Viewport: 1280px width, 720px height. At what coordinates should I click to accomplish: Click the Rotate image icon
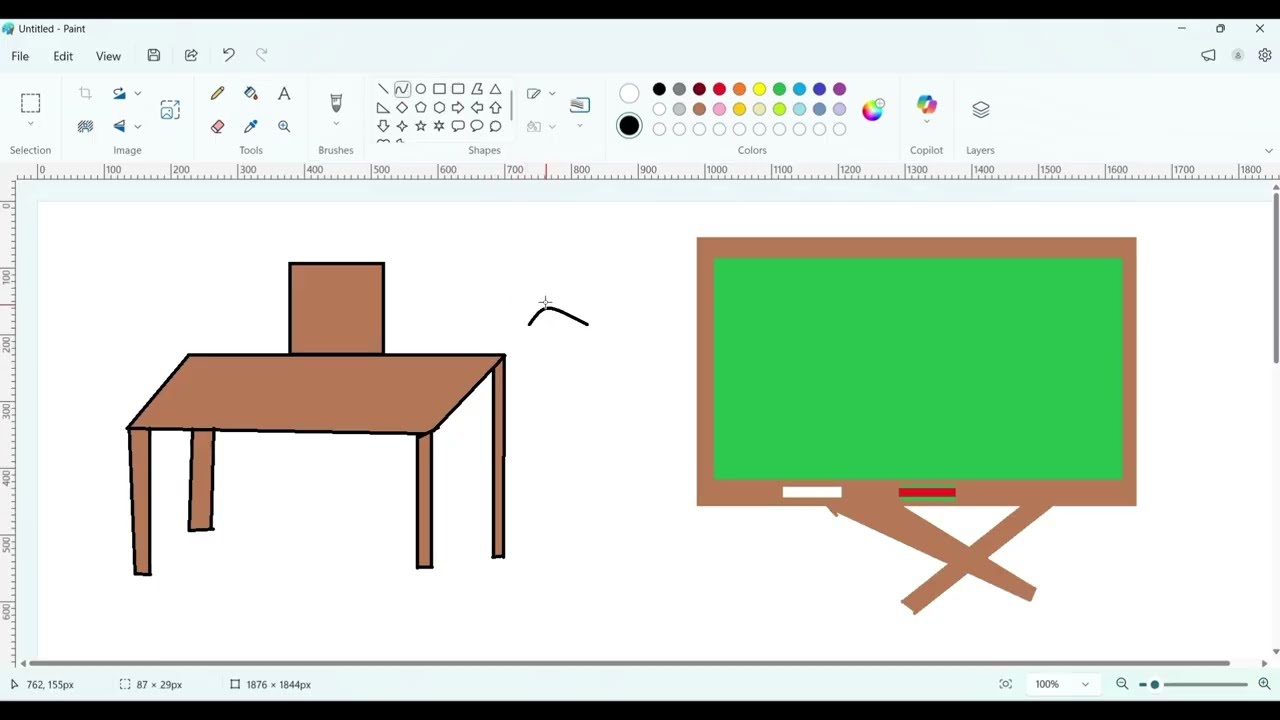[x=119, y=93]
